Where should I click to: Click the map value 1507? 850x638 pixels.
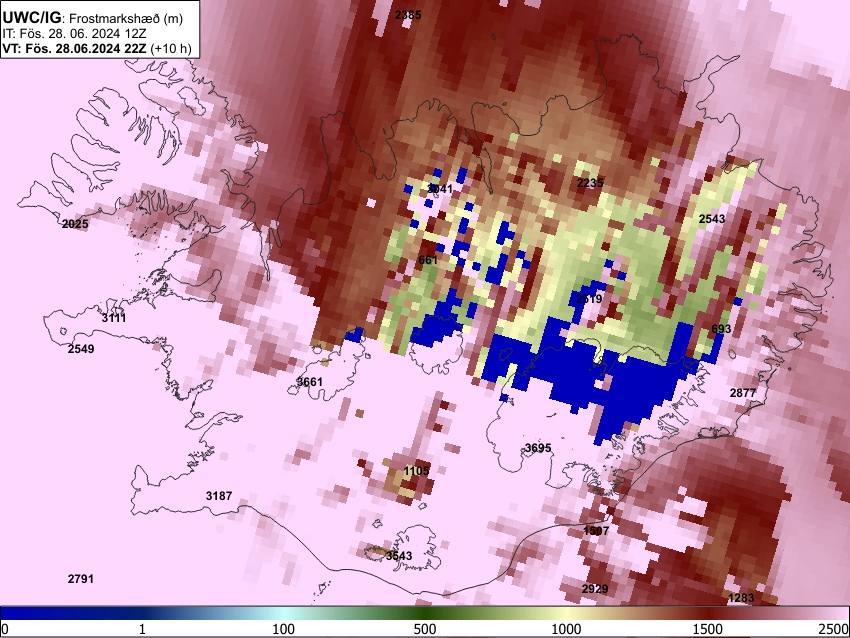(x=596, y=531)
